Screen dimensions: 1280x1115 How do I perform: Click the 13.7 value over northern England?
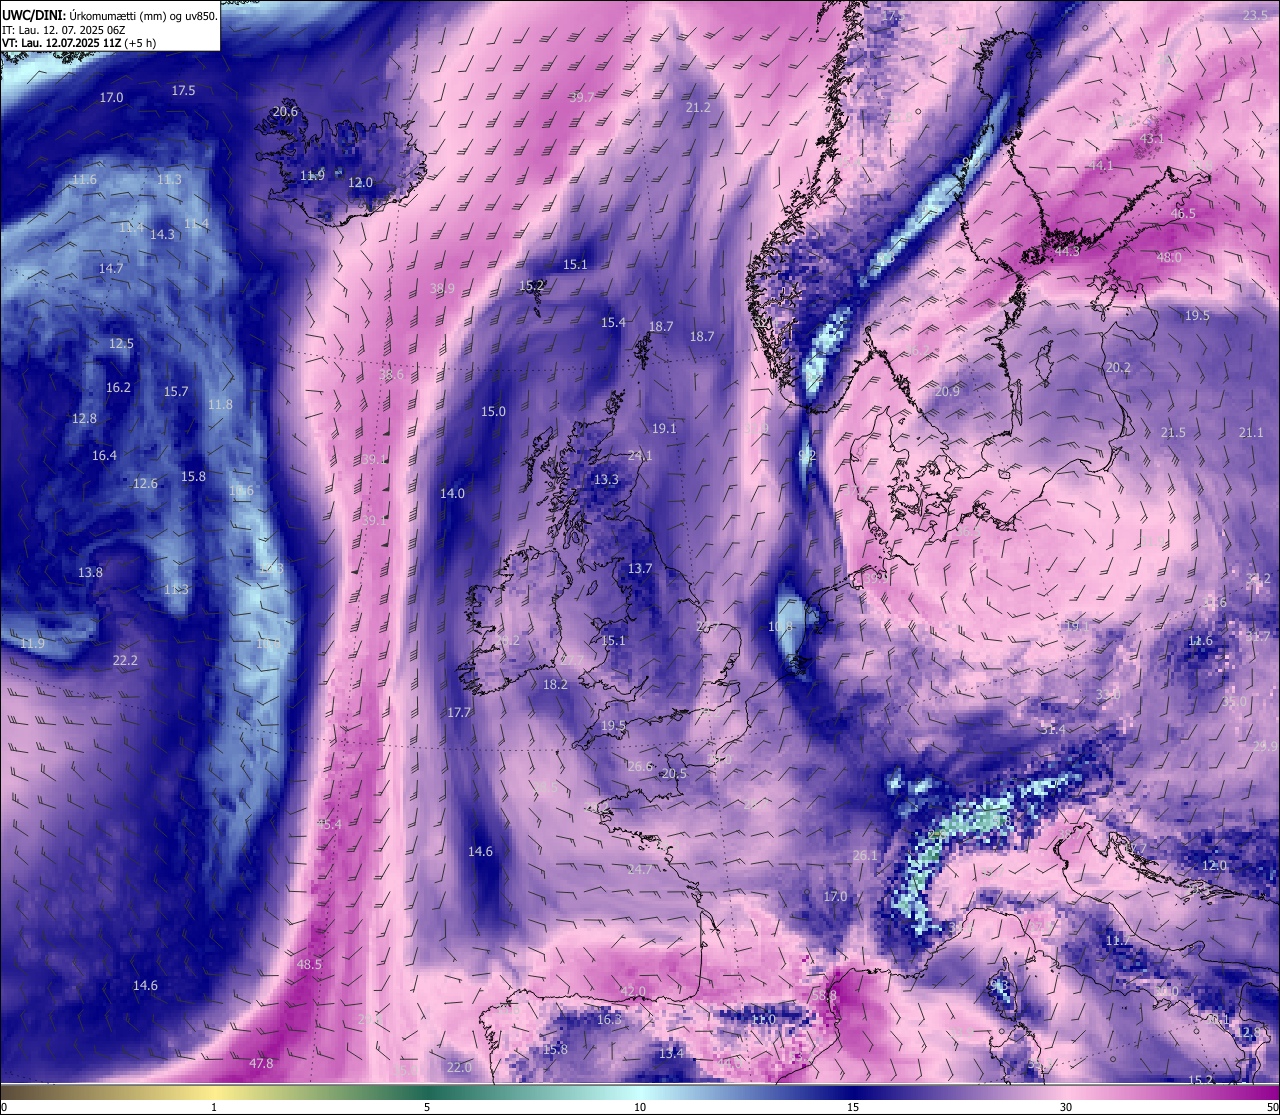640,569
